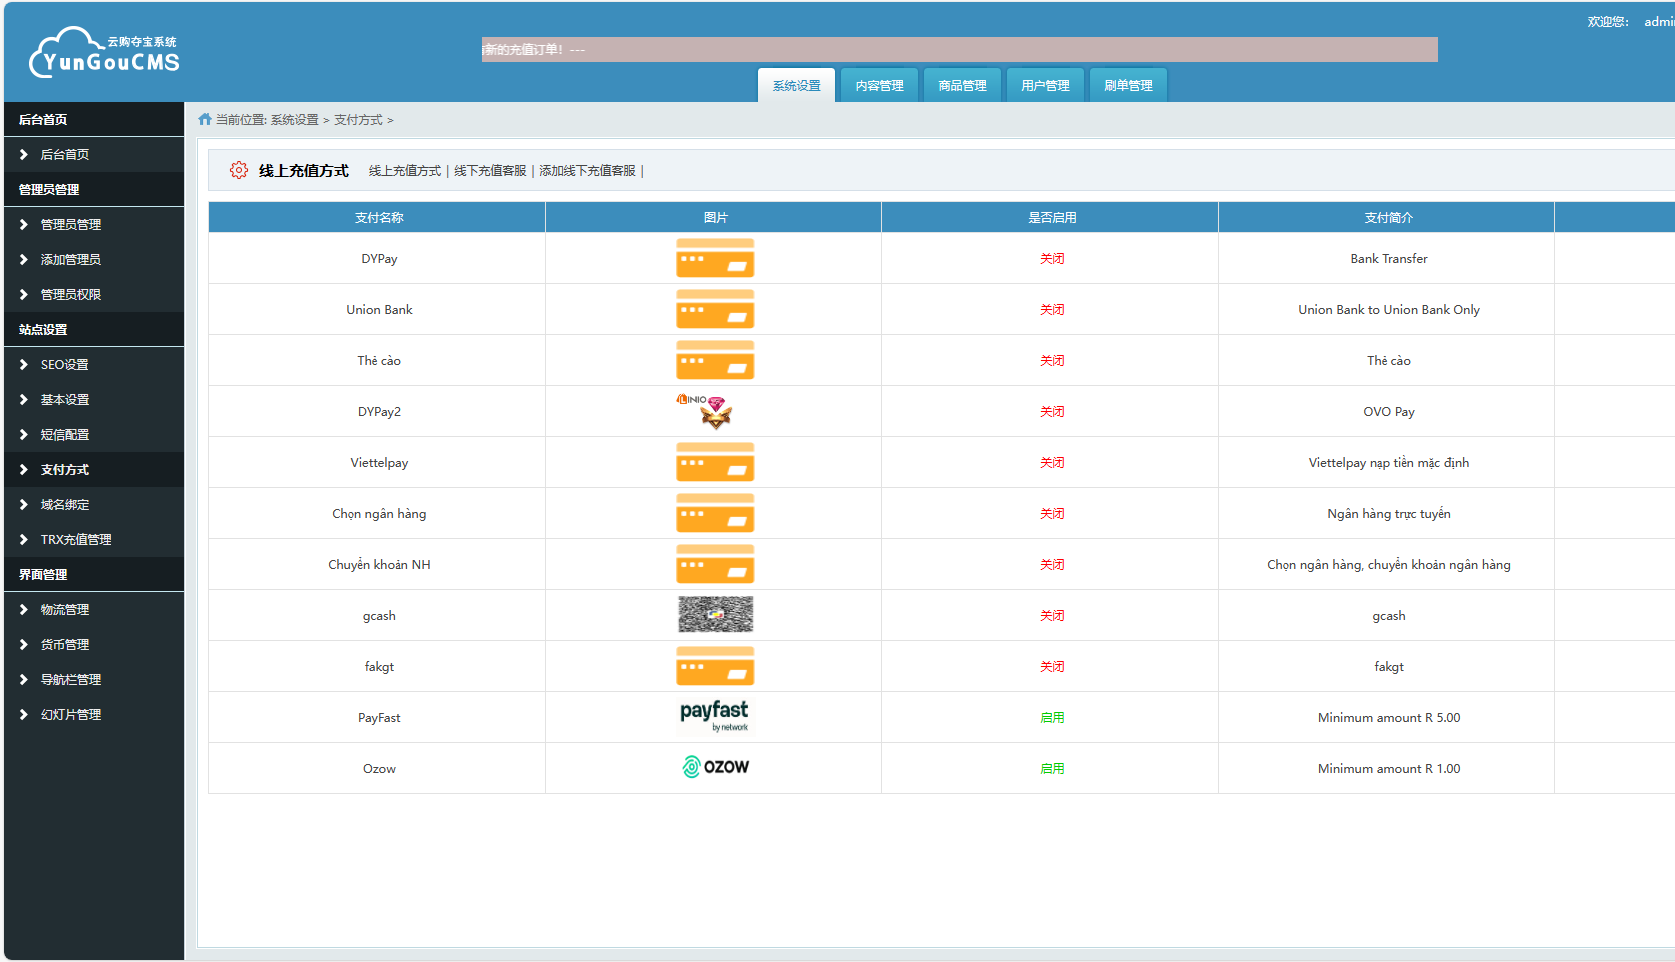Click the YunGouCMS cloud logo

point(104,53)
